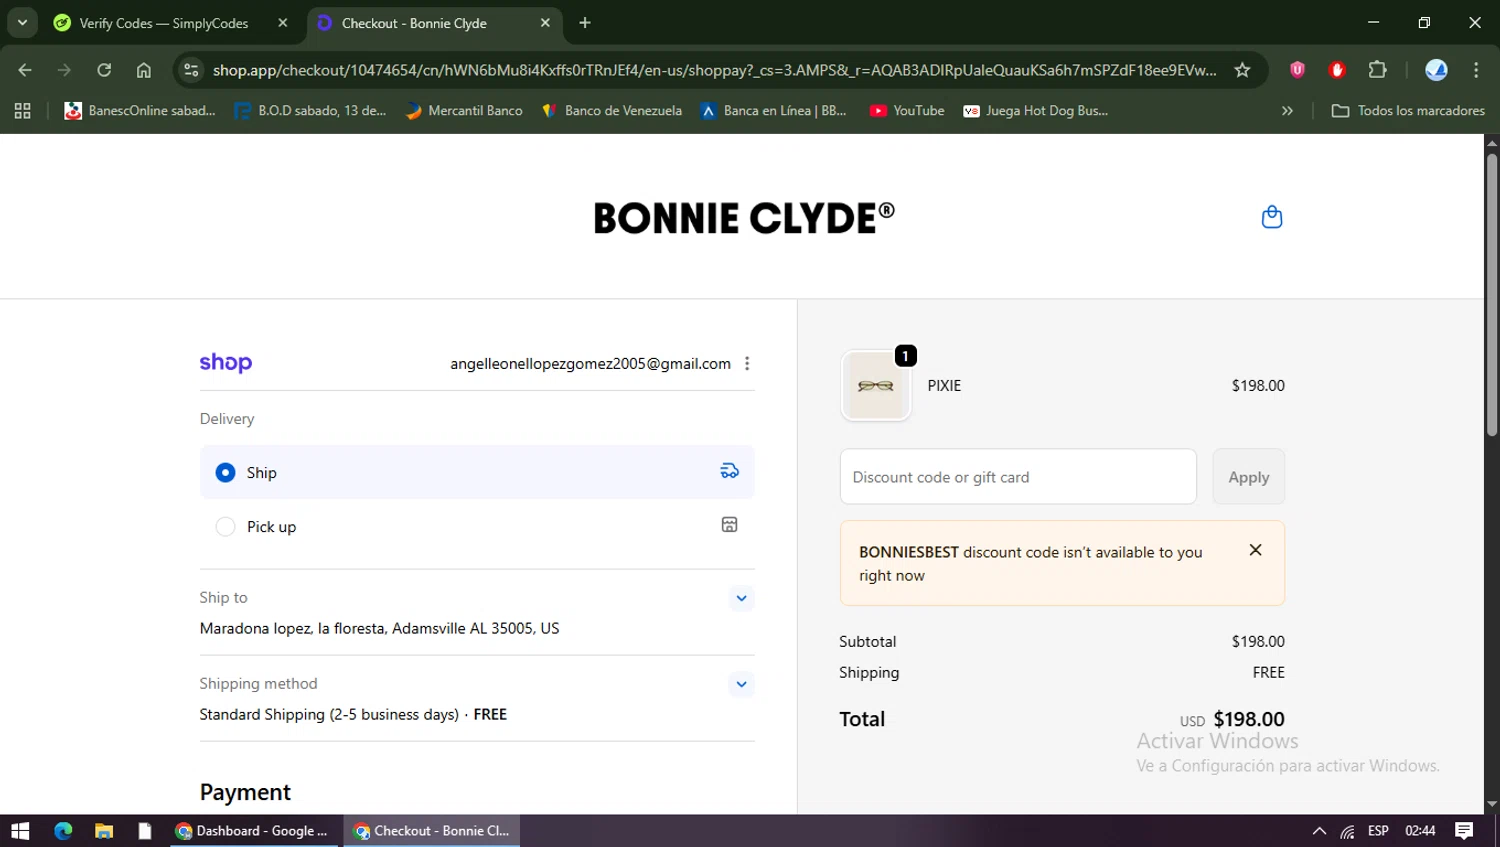Open the Todos los marcadores folder
The width and height of the screenshot is (1500, 847).
click(x=1408, y=111)
